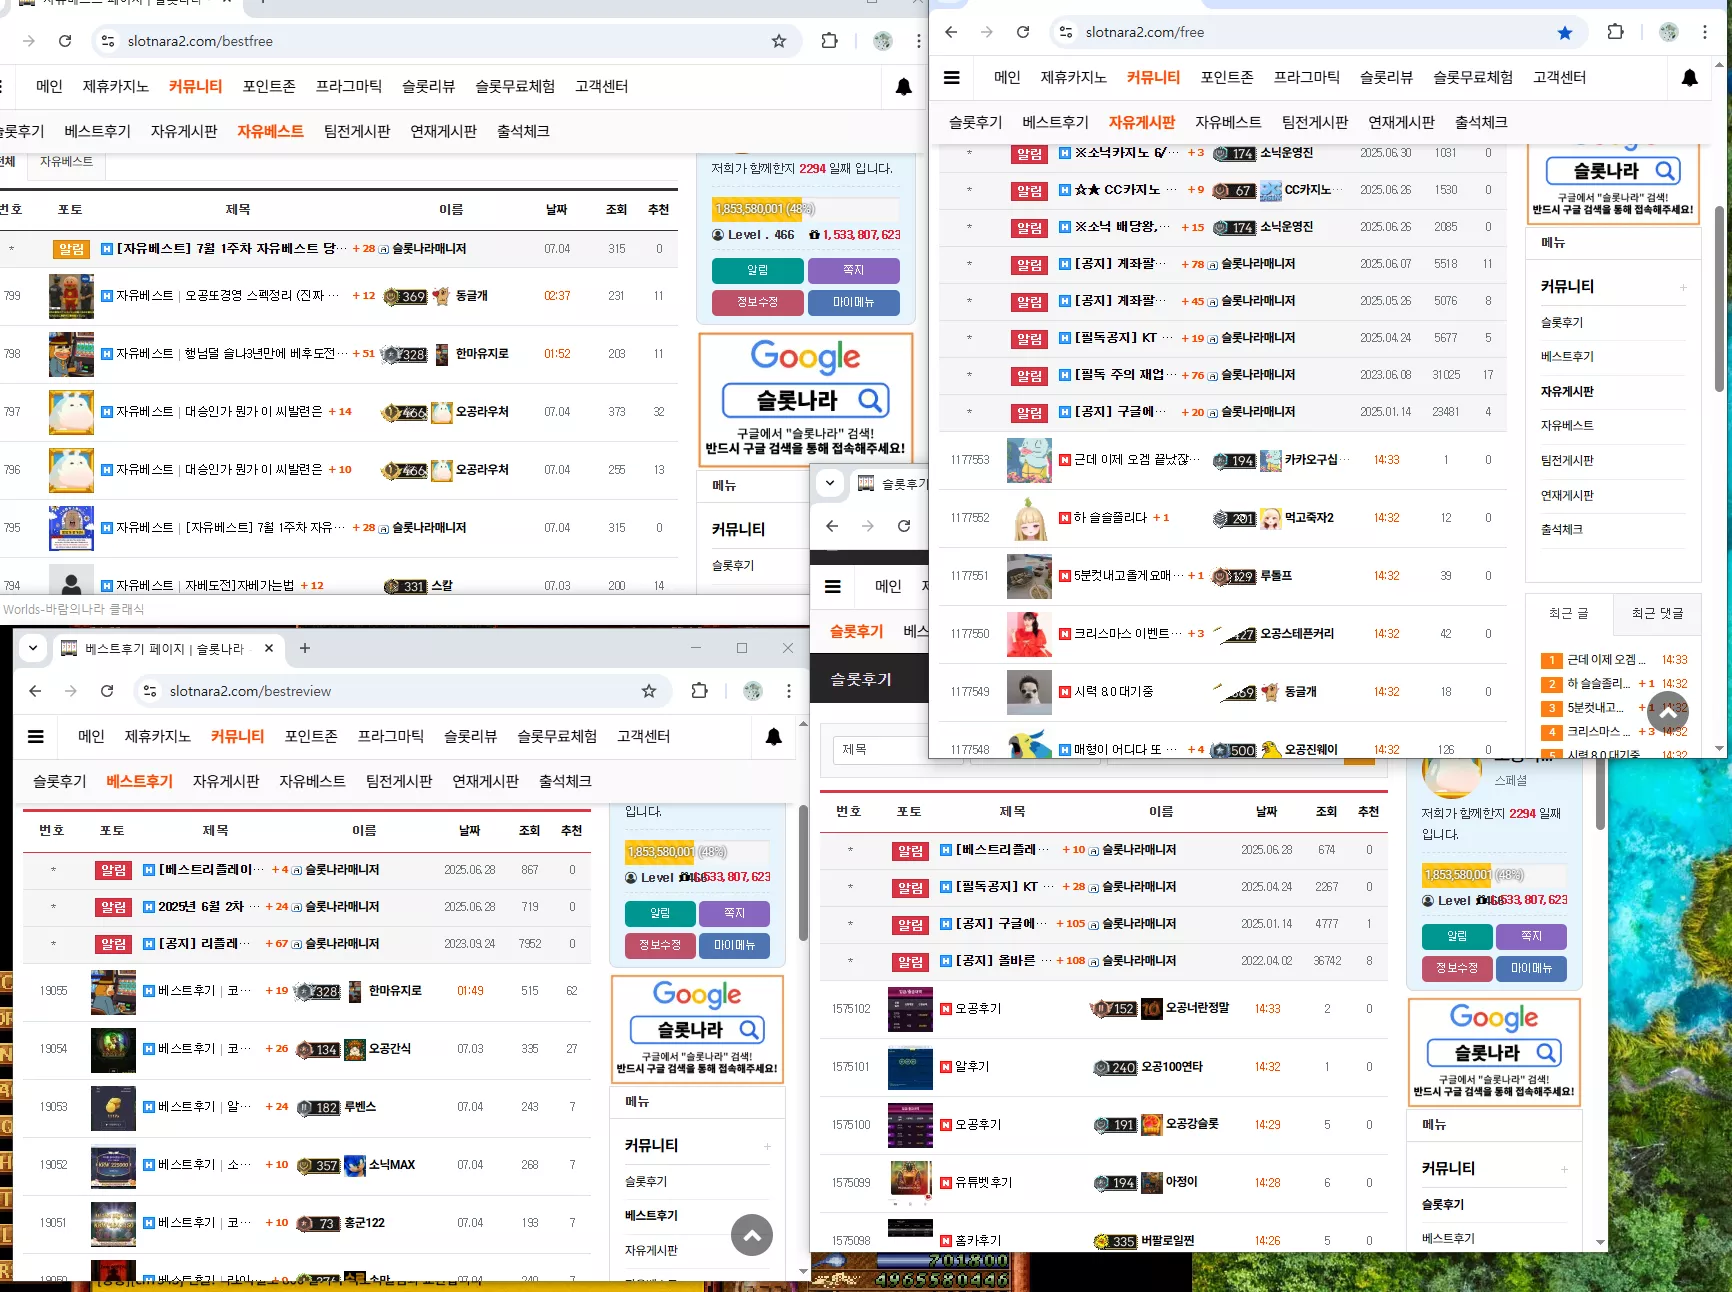Viewport: 1732px width, 1292px height.
Task: Reload the slotnara2.com/bestreview page
Action: tap(107, 691)
